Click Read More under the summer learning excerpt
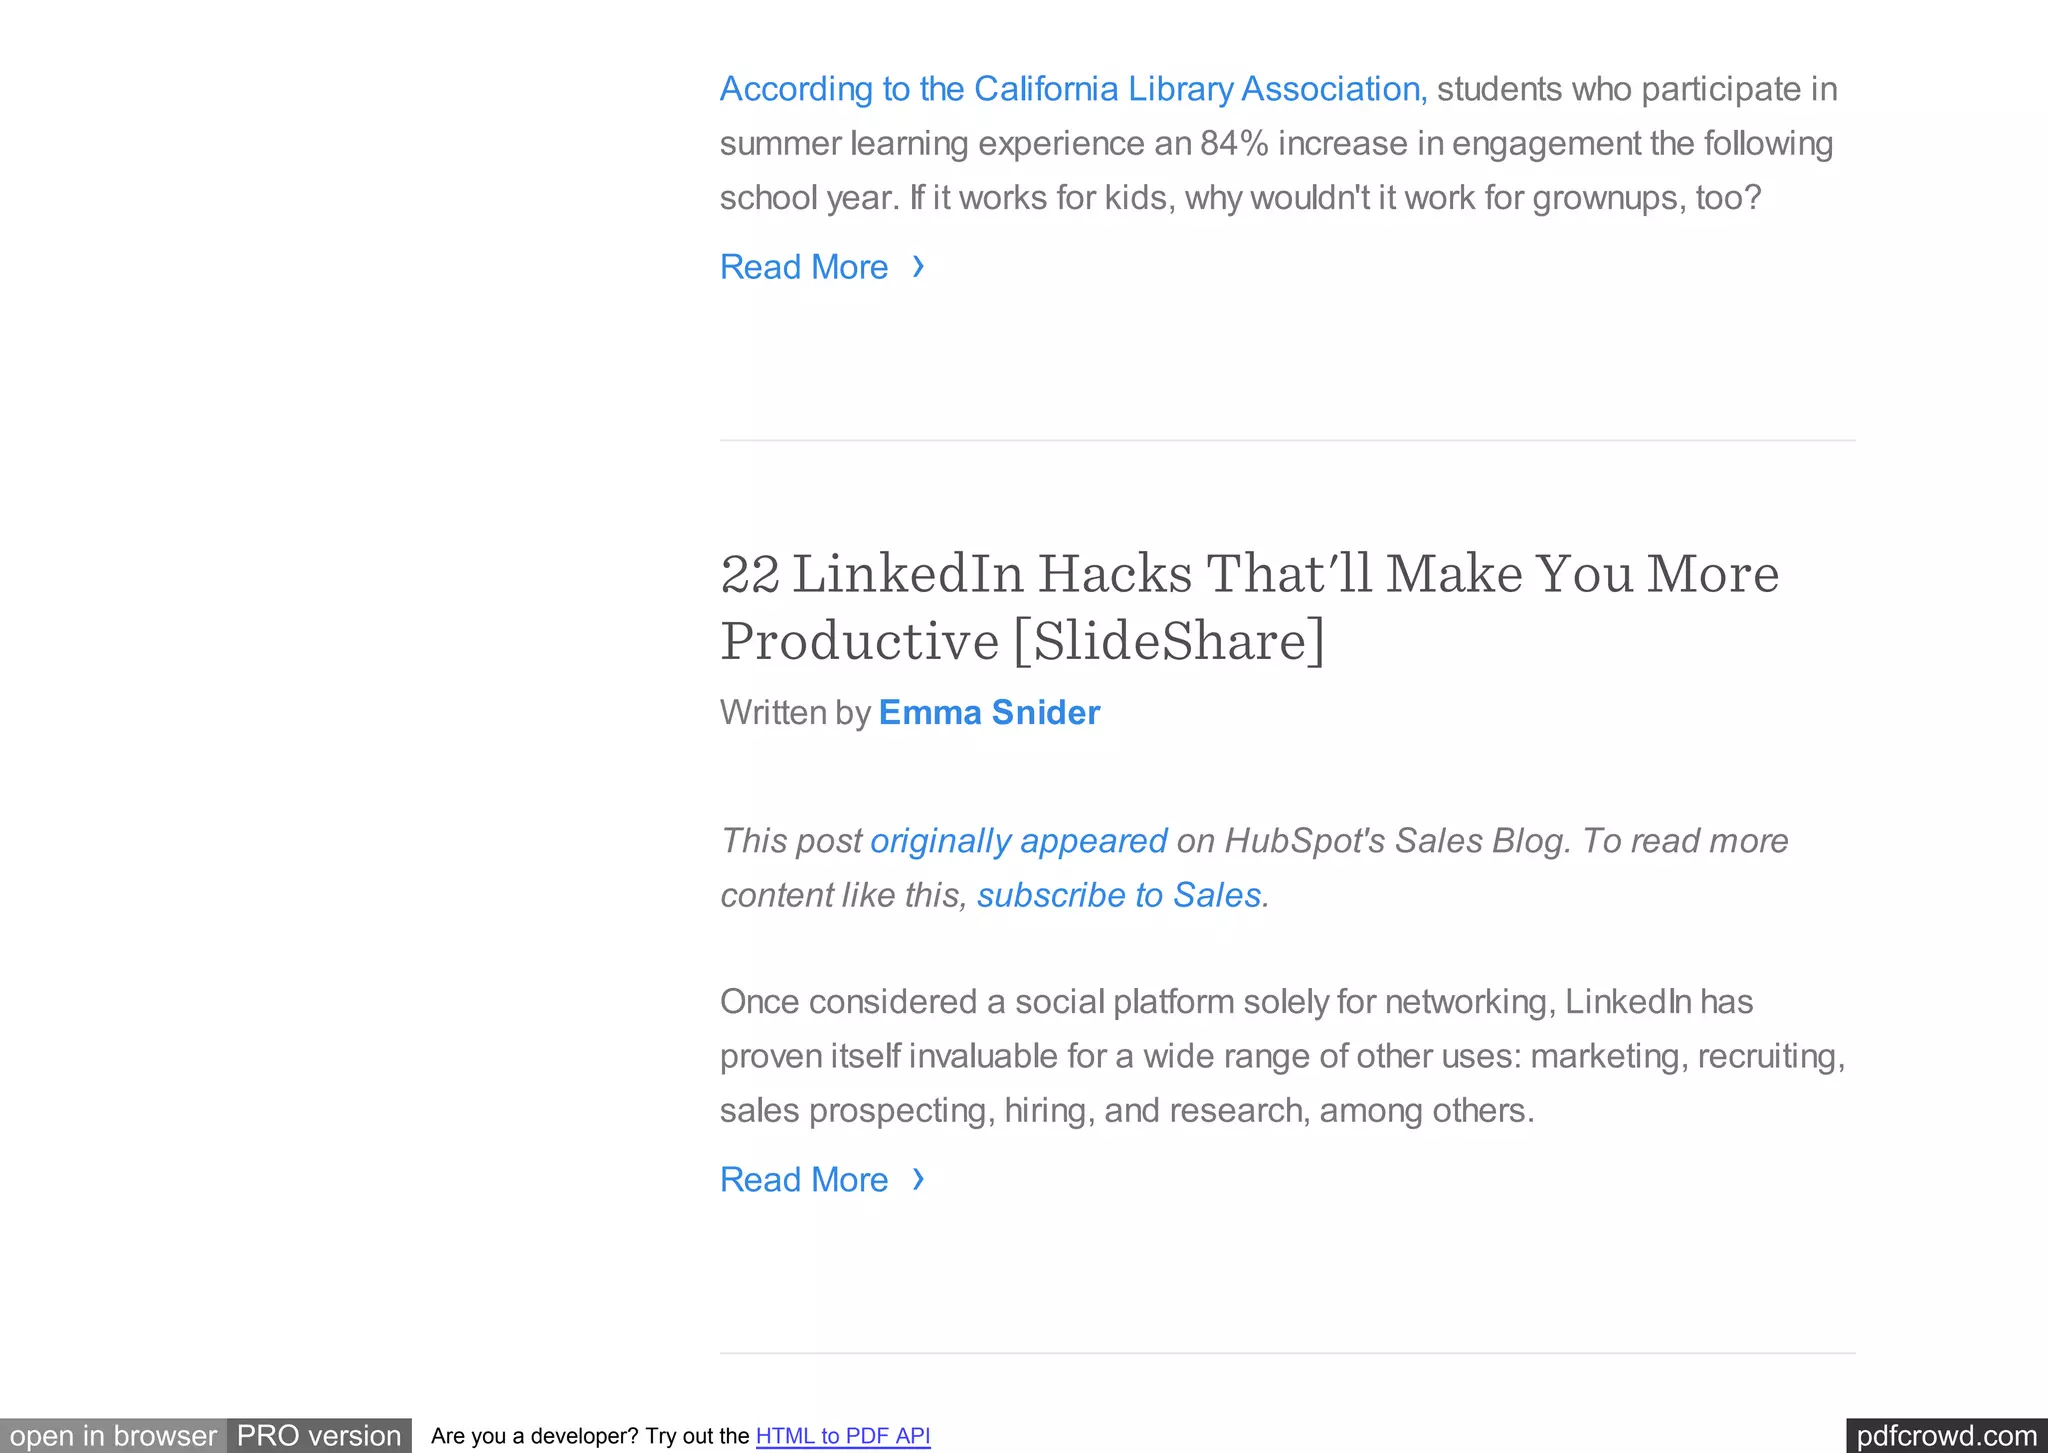The height and width of the screenshot is (1453, 2048). click(x=804, y=267)
